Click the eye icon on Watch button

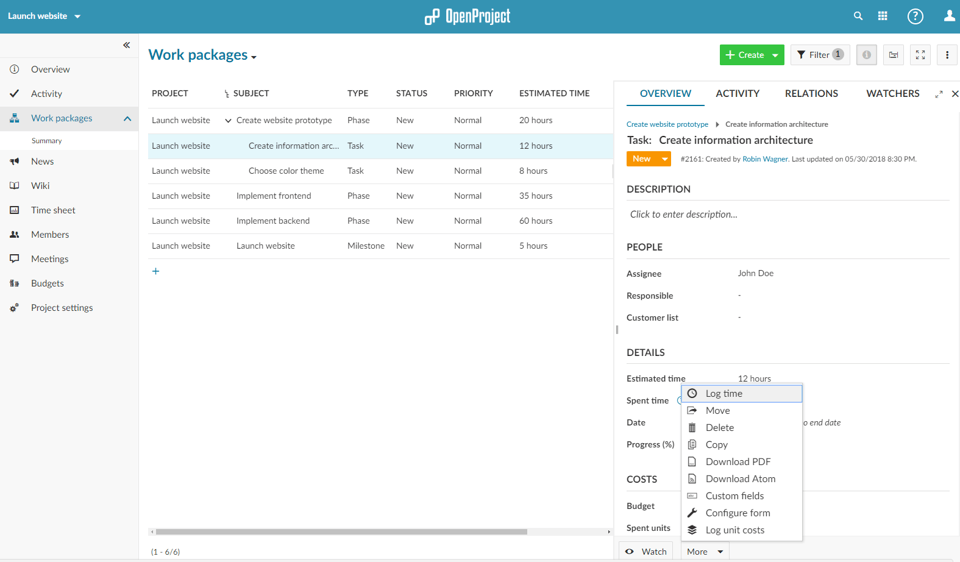coord(629,552)
